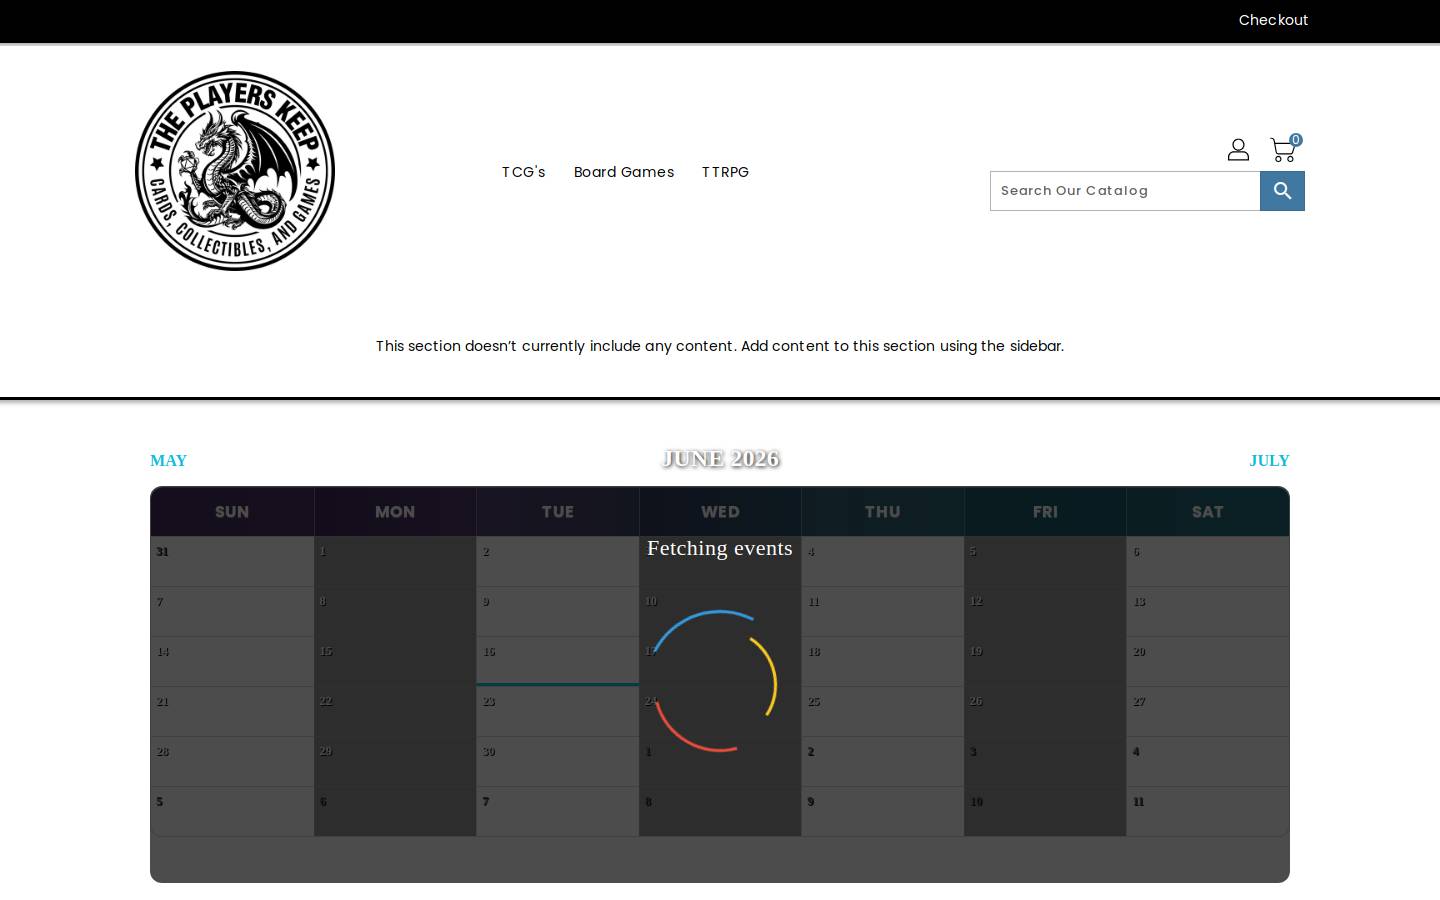Click the MON column header
Image resolution: width=1440 pixels, height=900 pixels.
[395, 512]
